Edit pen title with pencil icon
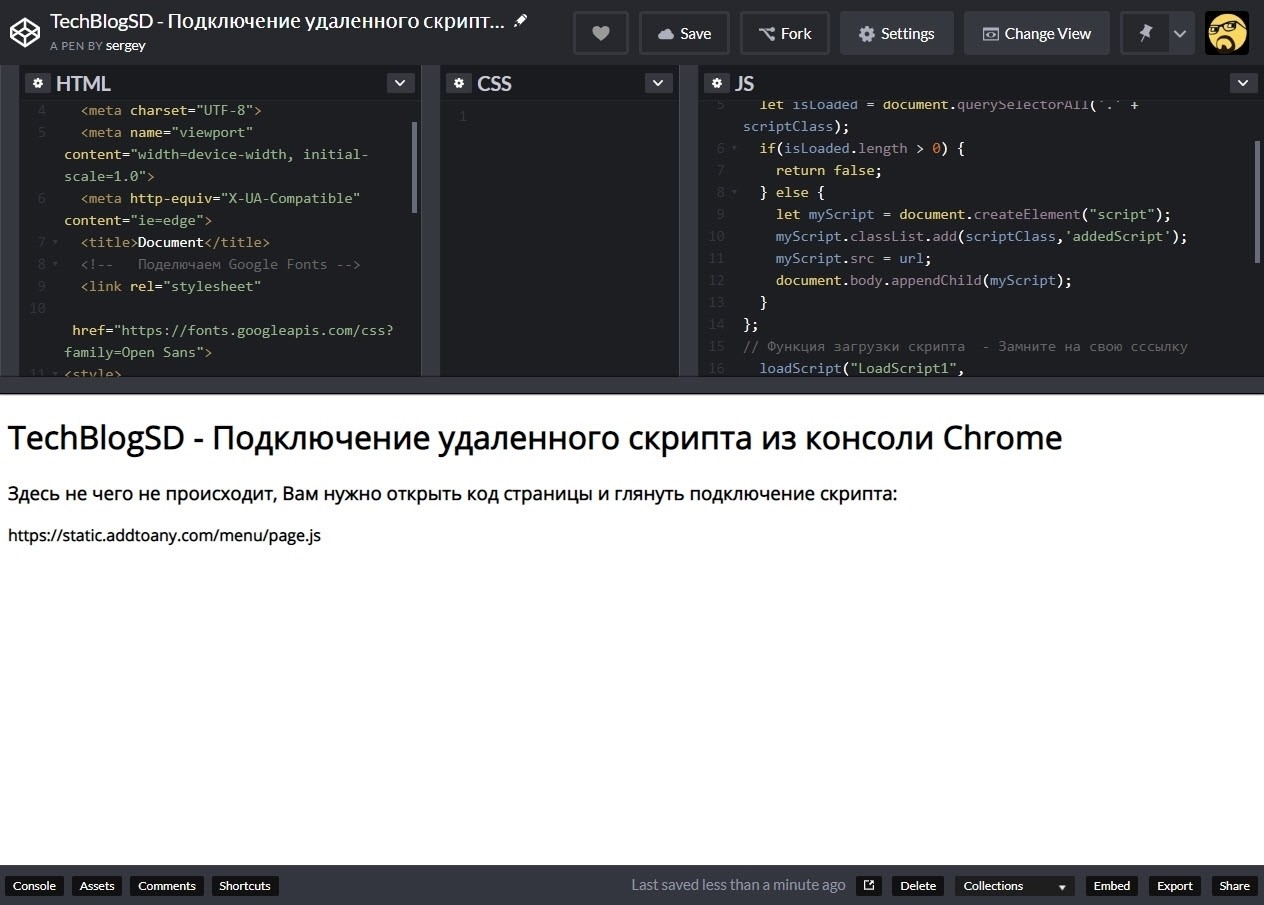Screen dimensions: 1264x905 520,21
